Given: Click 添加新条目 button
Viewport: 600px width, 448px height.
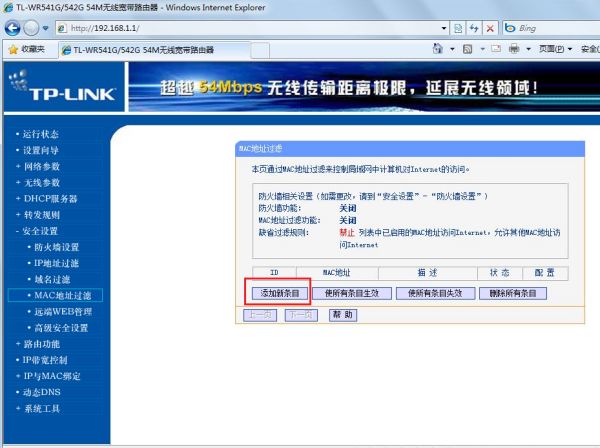Looking at the screenshot, I should point(280,293).
